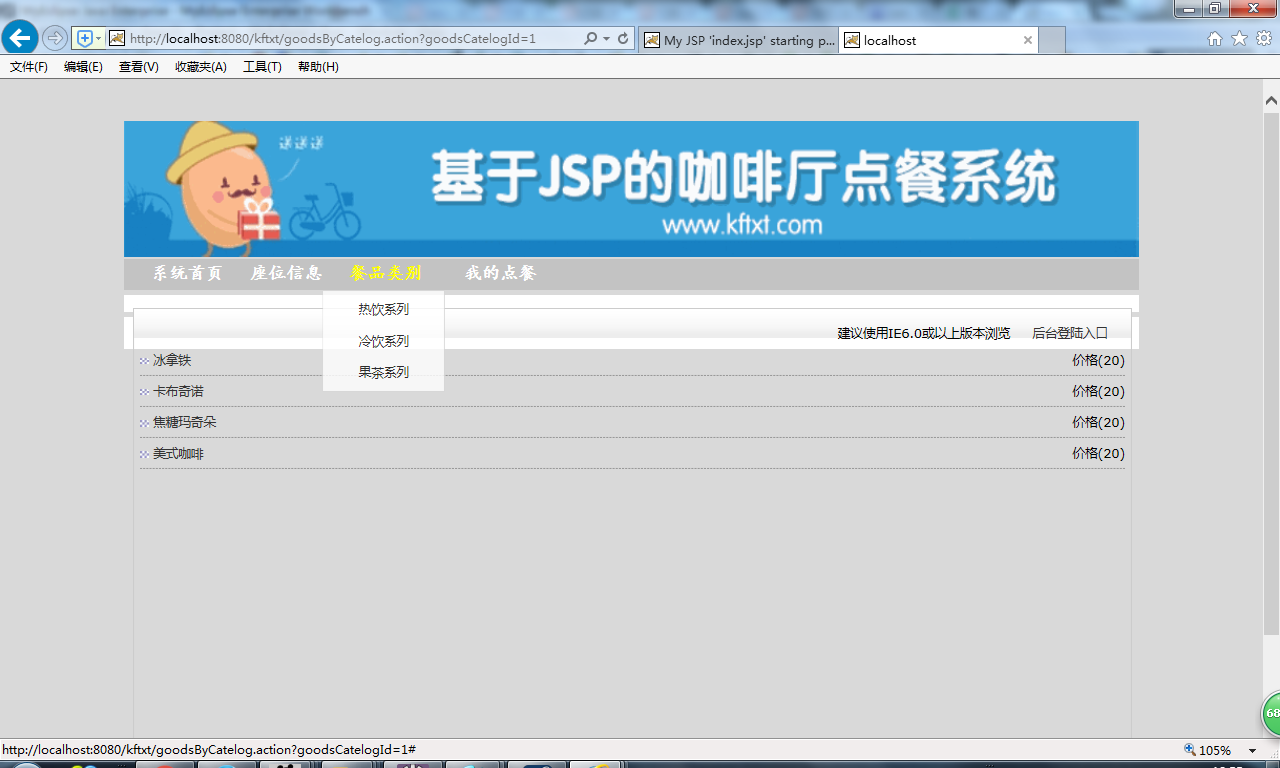Select 冷饮系列 from dropdown menu

[384, 341]
